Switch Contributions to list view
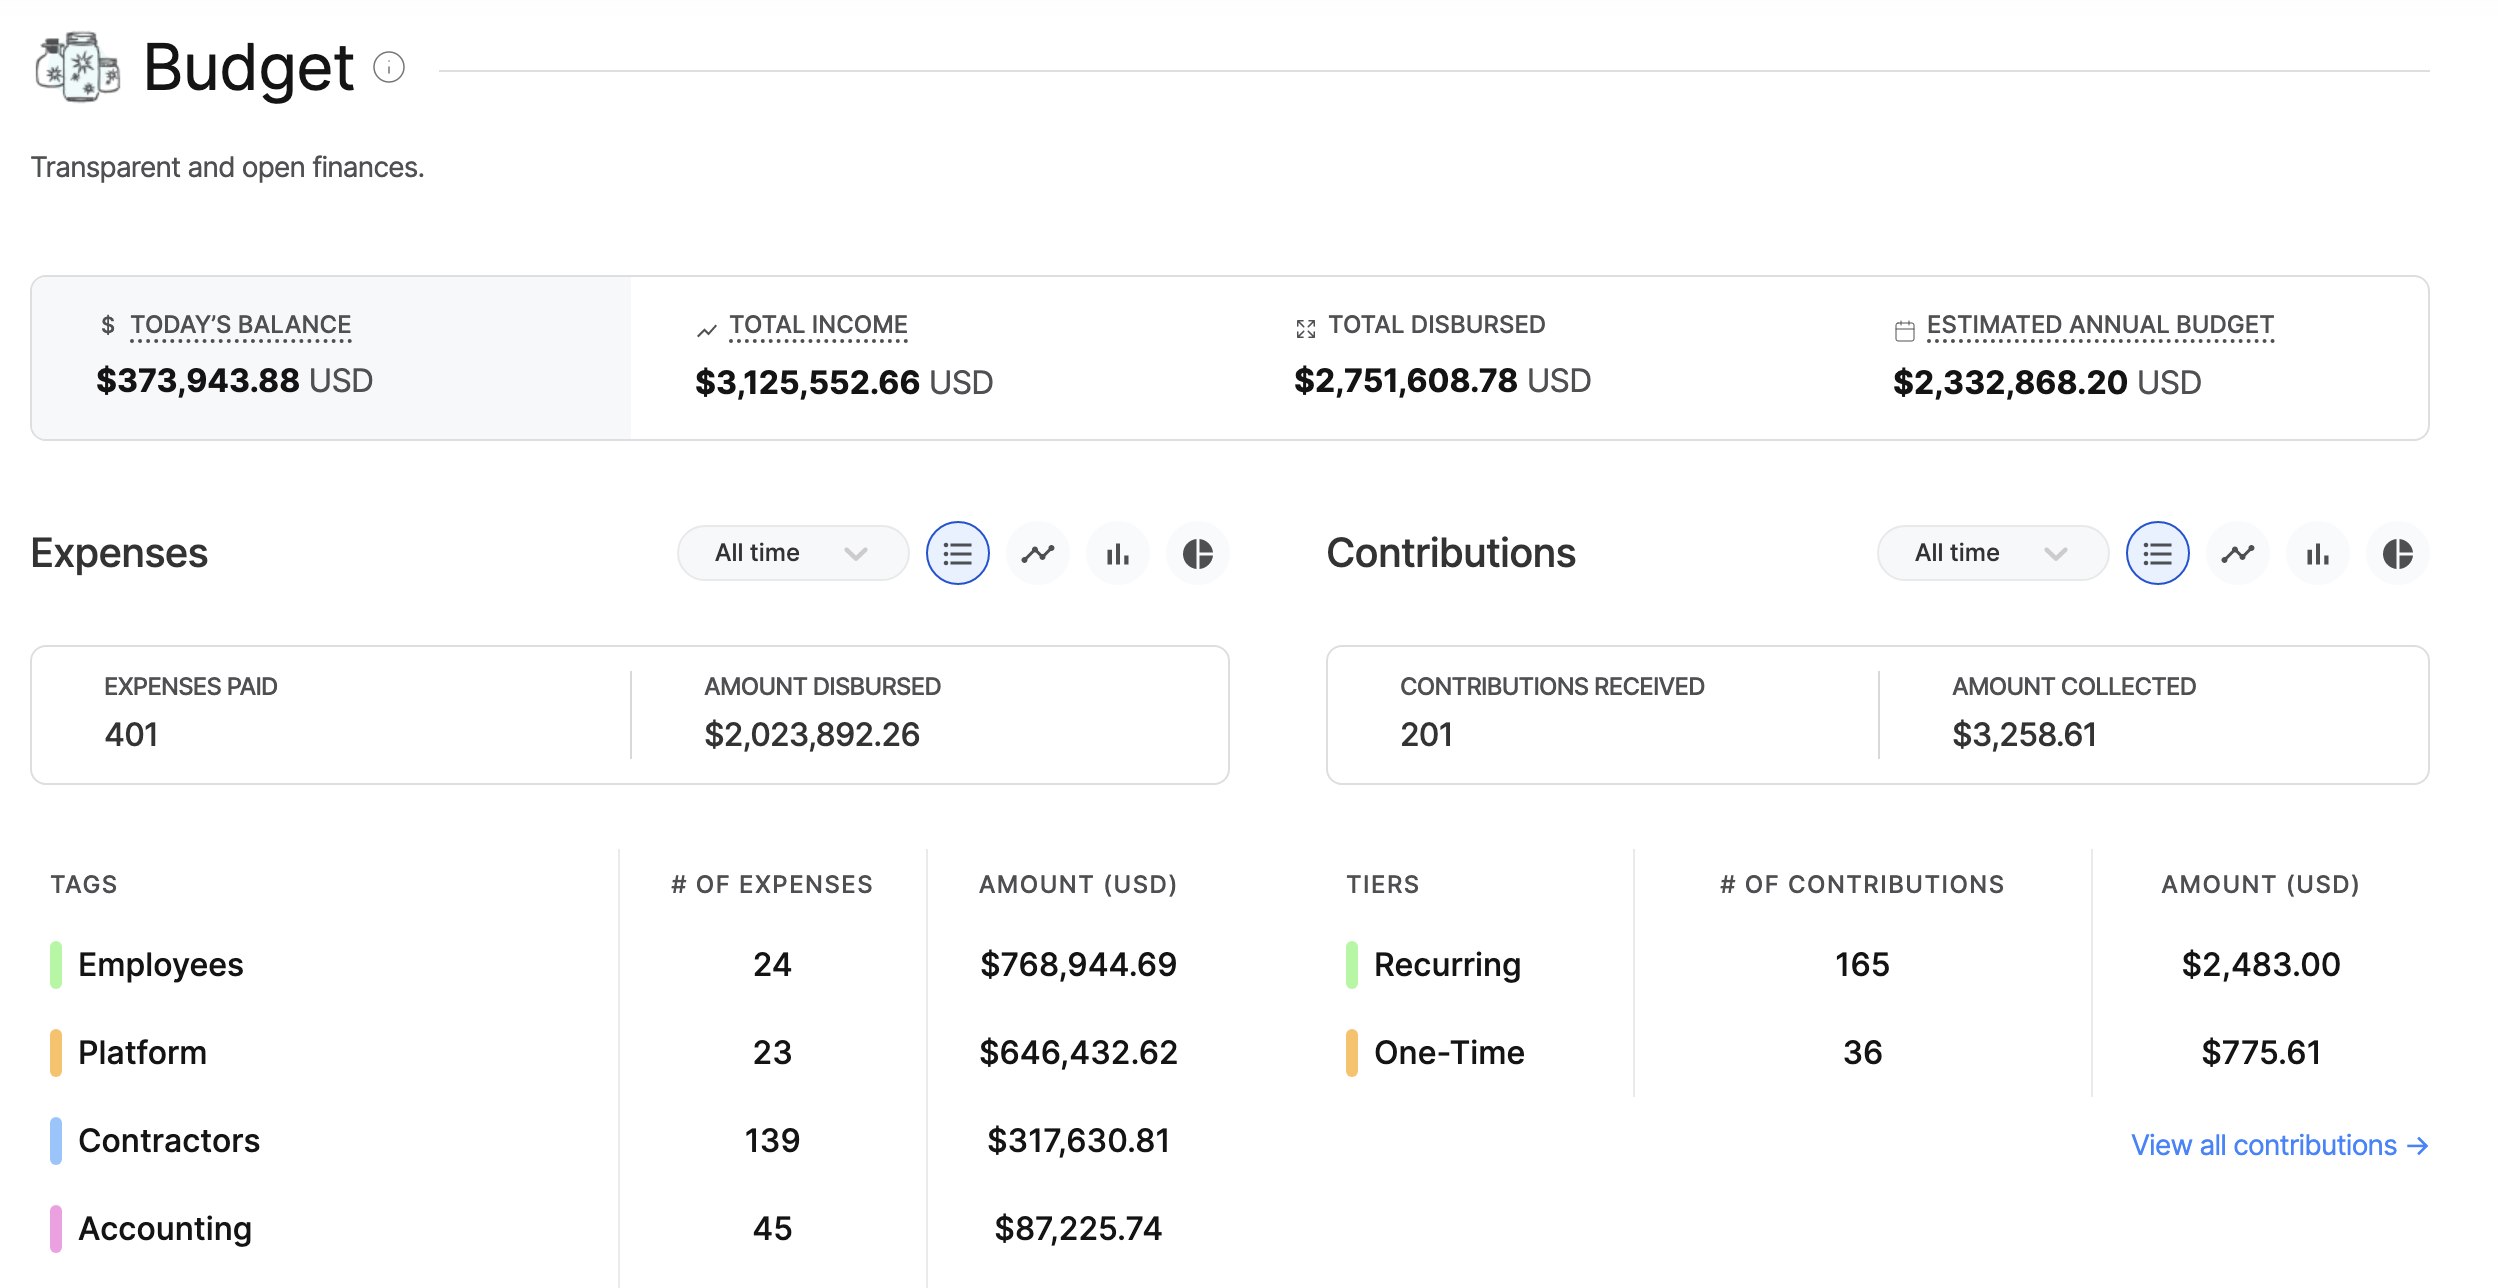This screenshot has width=2498, height=1288. click(x=2157, y=553)
